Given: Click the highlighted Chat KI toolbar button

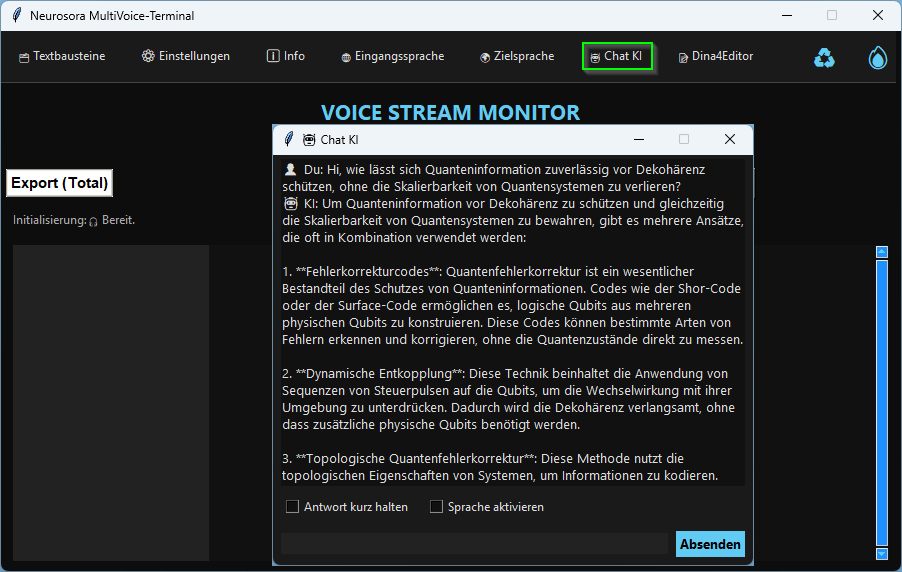Looking at the screenshot, I should pos(617,56).
